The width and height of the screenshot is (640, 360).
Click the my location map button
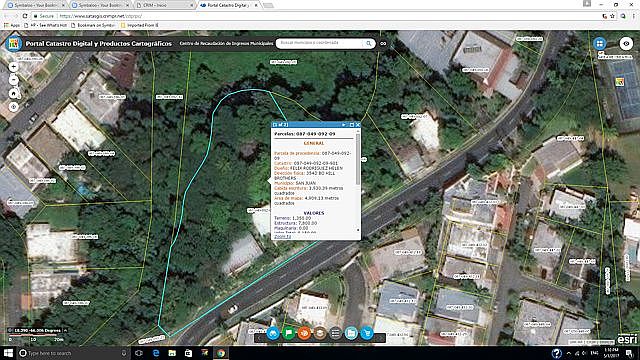13,107
